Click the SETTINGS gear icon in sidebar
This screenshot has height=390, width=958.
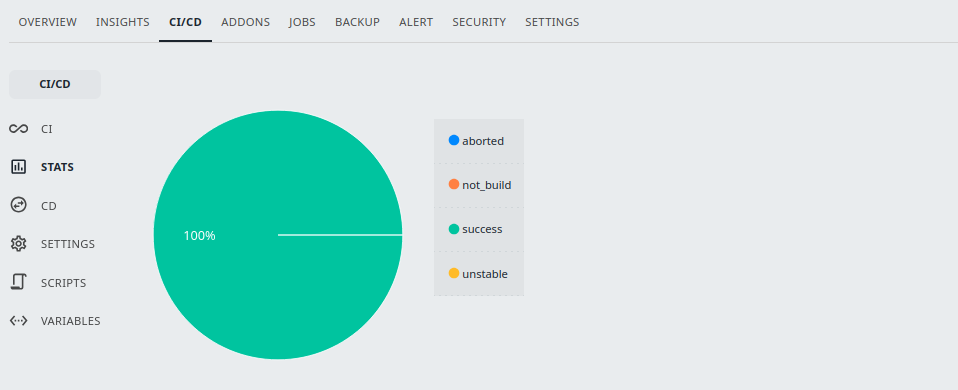coord(18,244)
